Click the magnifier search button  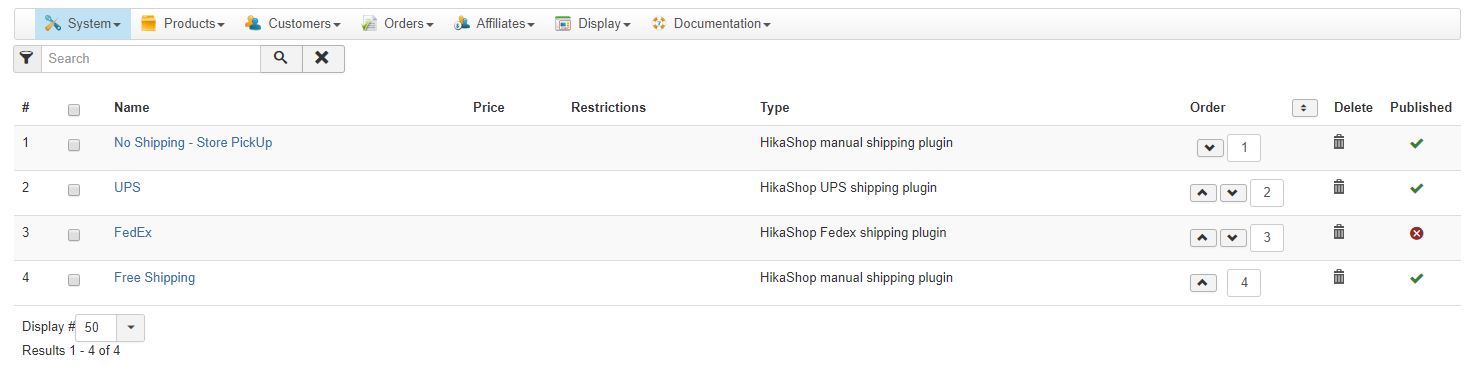281,59
